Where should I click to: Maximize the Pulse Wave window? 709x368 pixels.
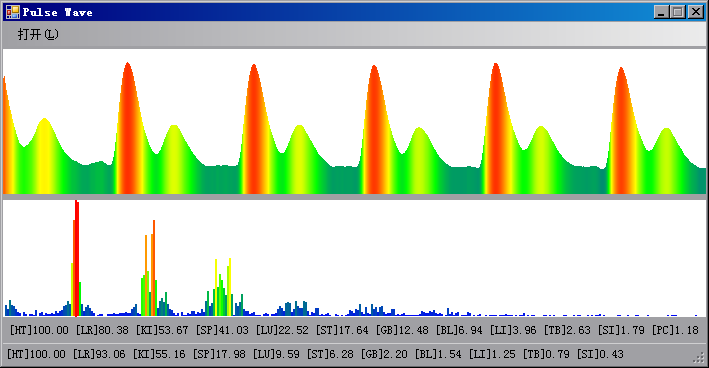click(x=678, y=12)
